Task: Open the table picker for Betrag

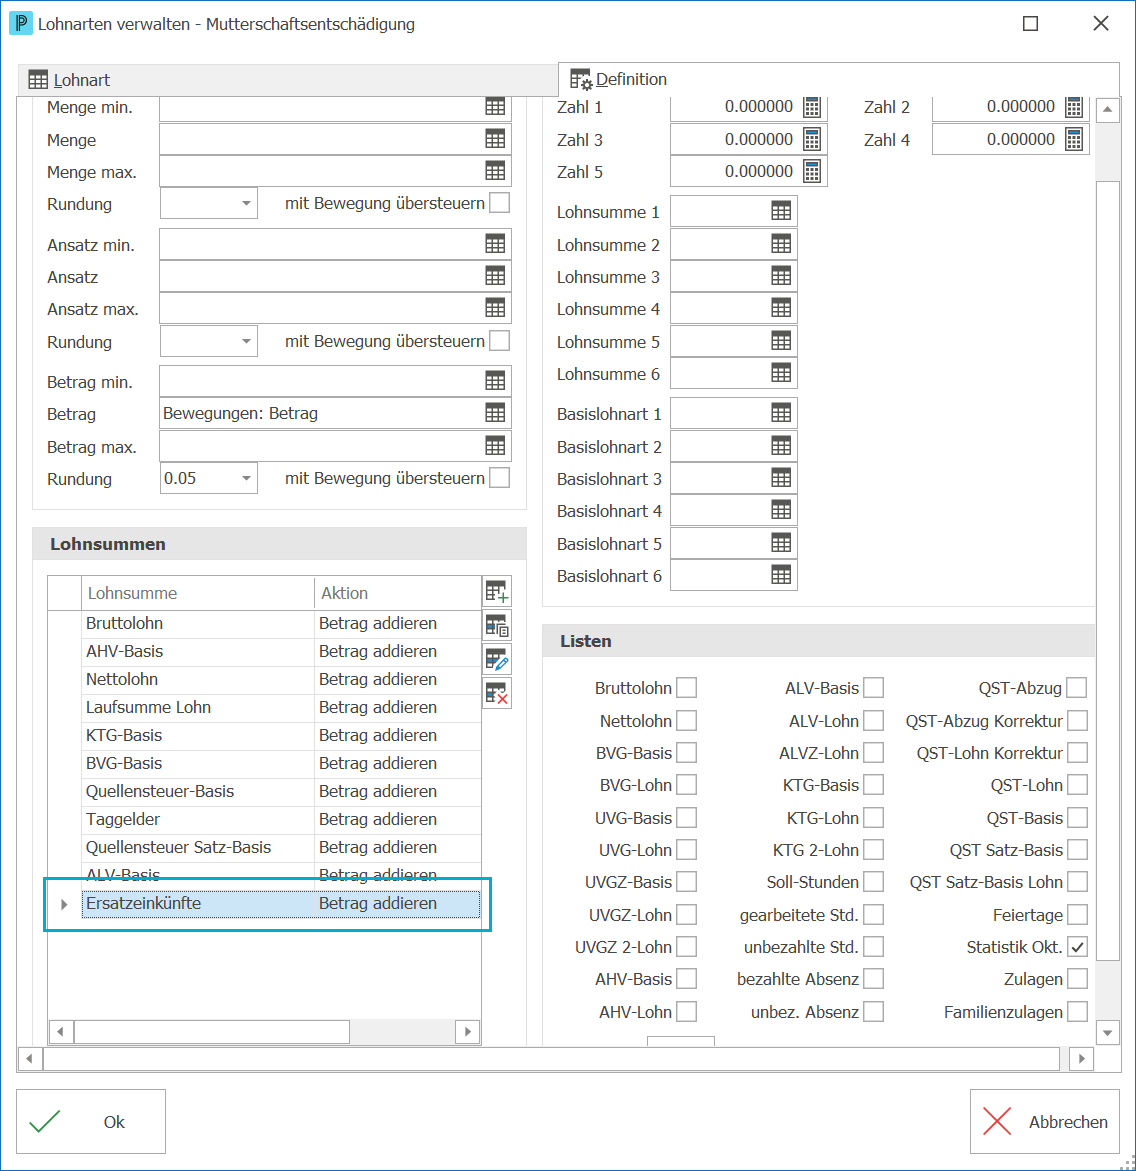Action: pyautogui.click(x=495, y=413)
